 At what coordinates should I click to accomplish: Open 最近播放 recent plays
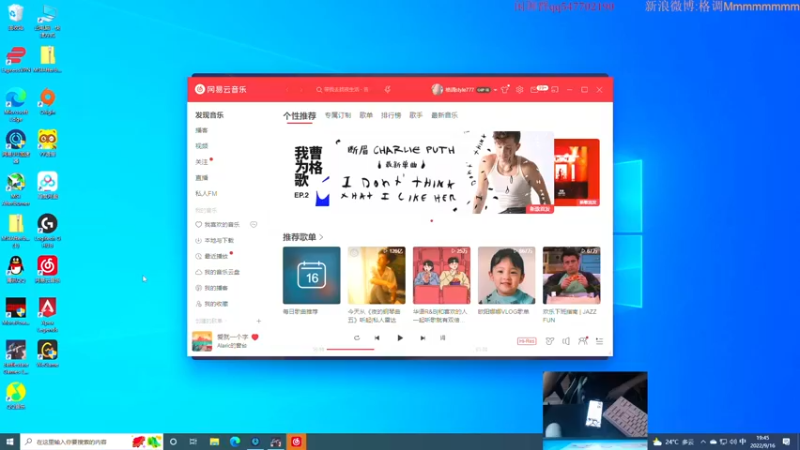[212, 256]
